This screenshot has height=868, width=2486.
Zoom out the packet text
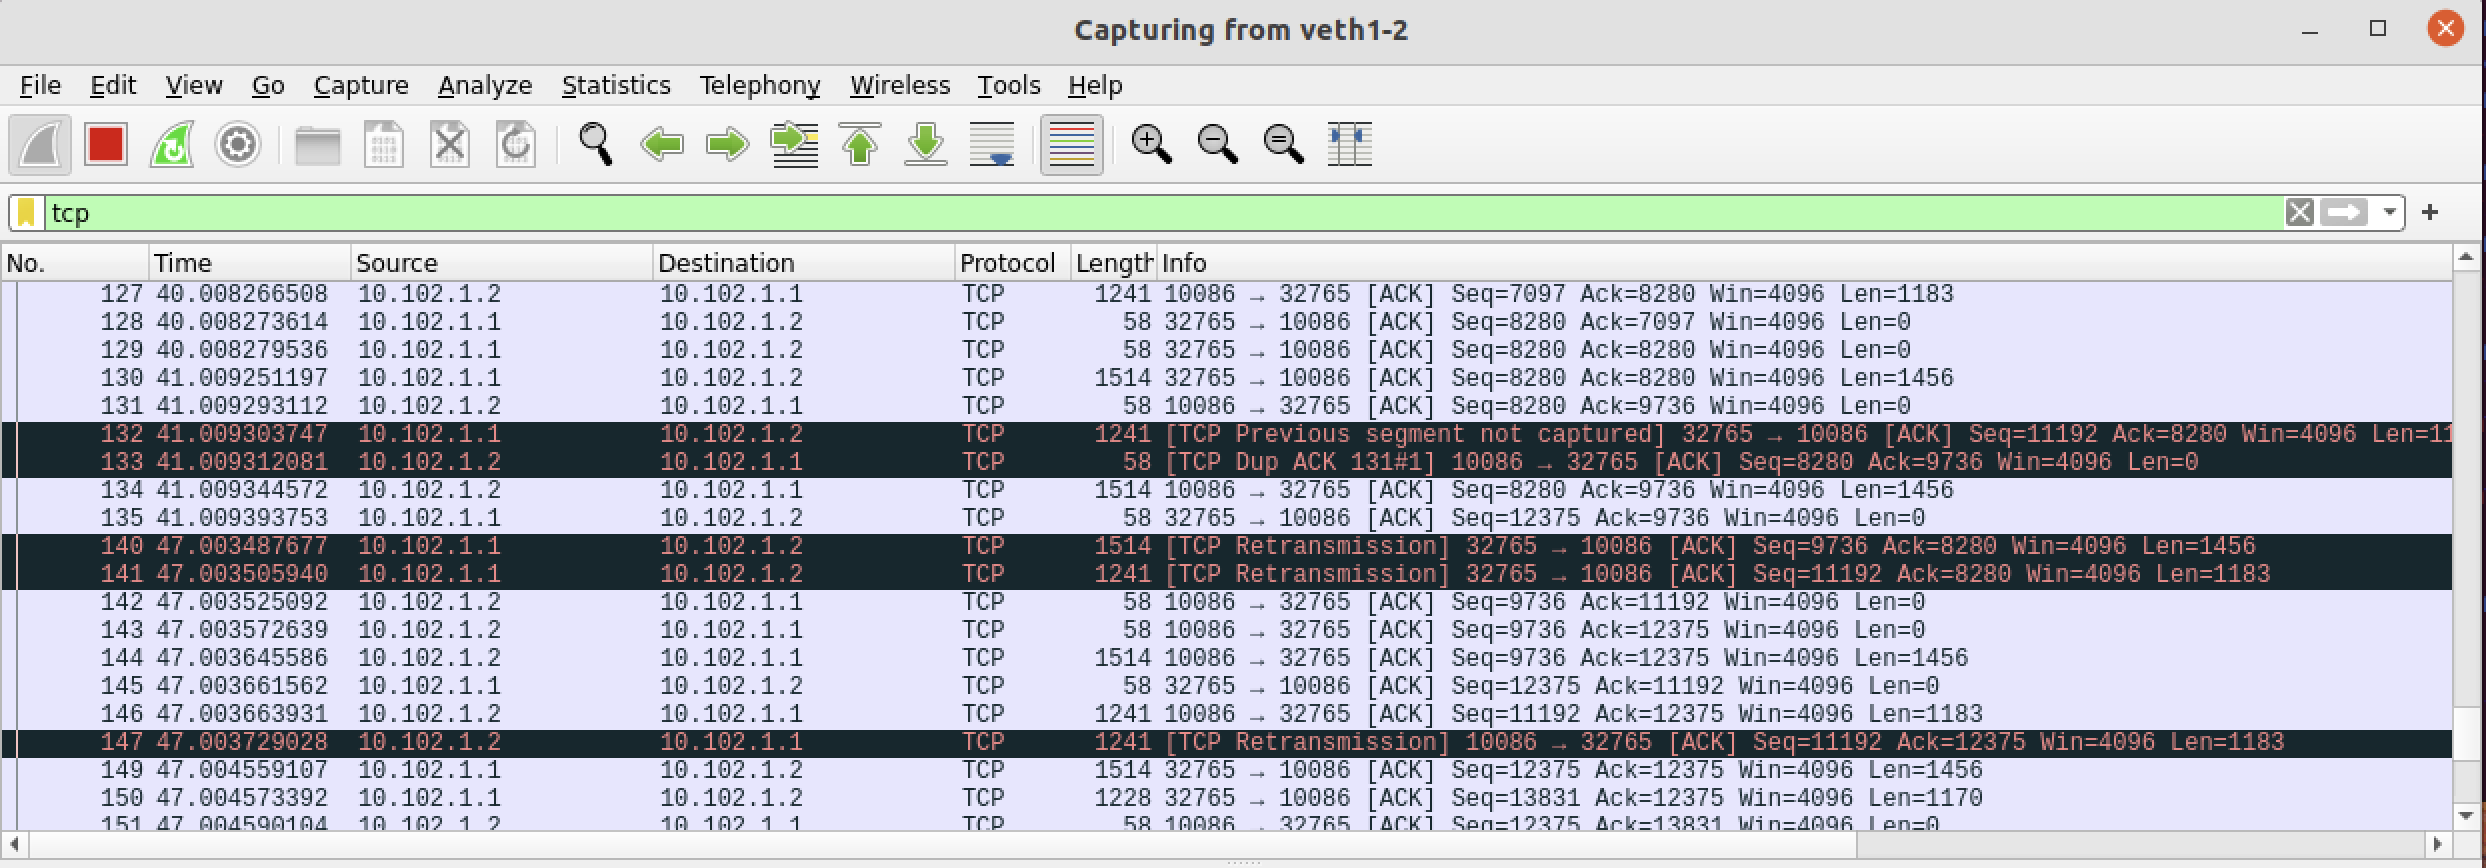[1218, 145]
